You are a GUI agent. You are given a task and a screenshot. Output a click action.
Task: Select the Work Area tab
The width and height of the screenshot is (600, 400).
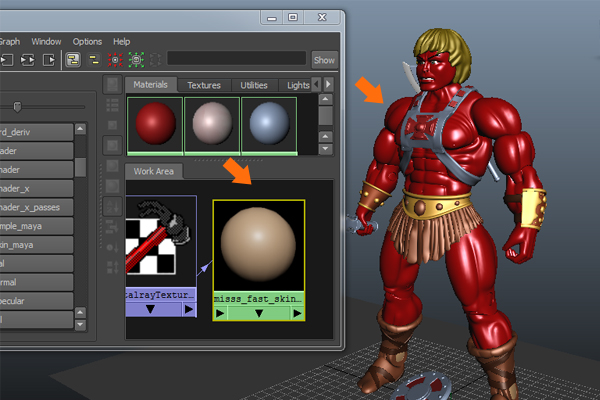coord(153,171)
